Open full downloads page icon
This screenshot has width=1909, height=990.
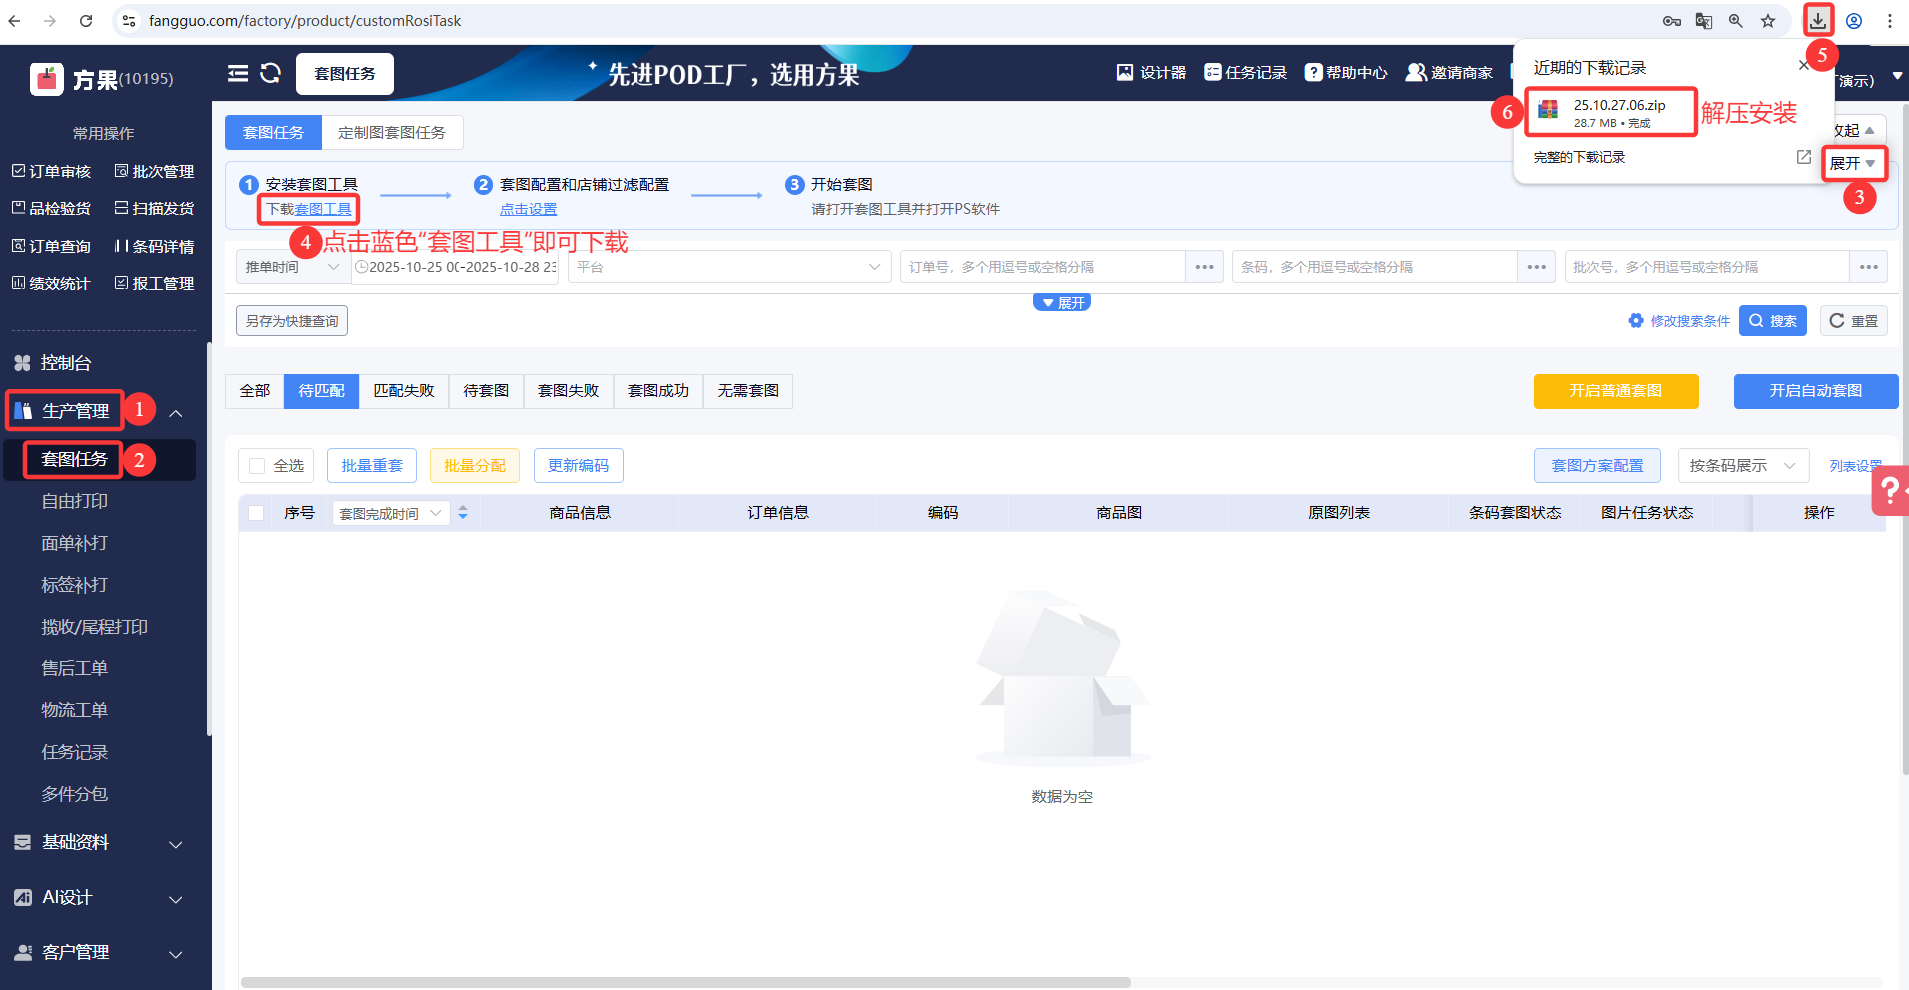point(1803,157)
